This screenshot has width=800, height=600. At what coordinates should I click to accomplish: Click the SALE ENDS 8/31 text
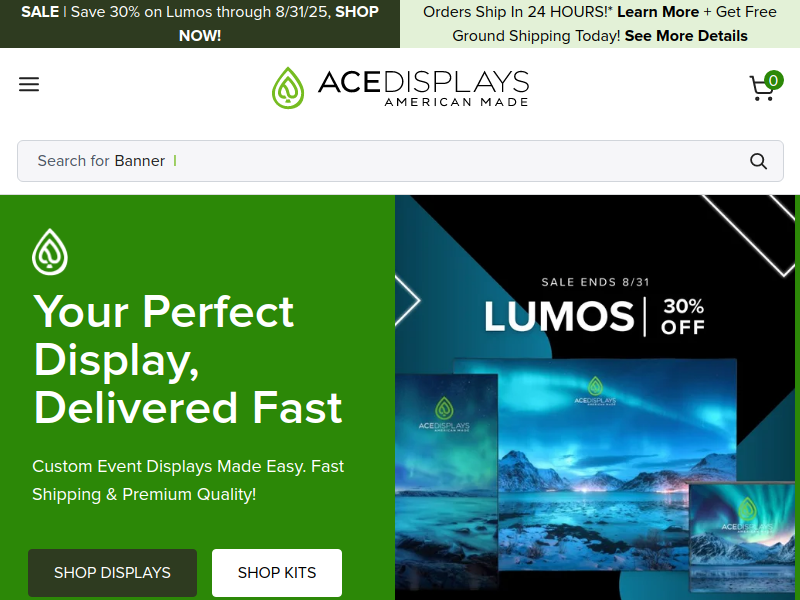coord(595,282)
